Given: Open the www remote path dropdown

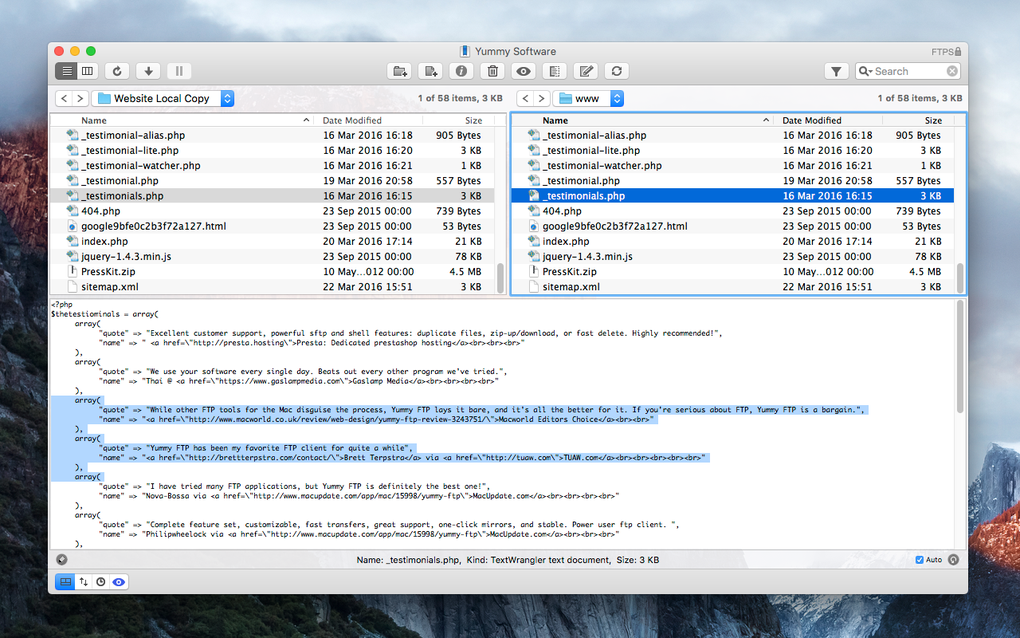Looking at the screenshot, I should point(588,98).
